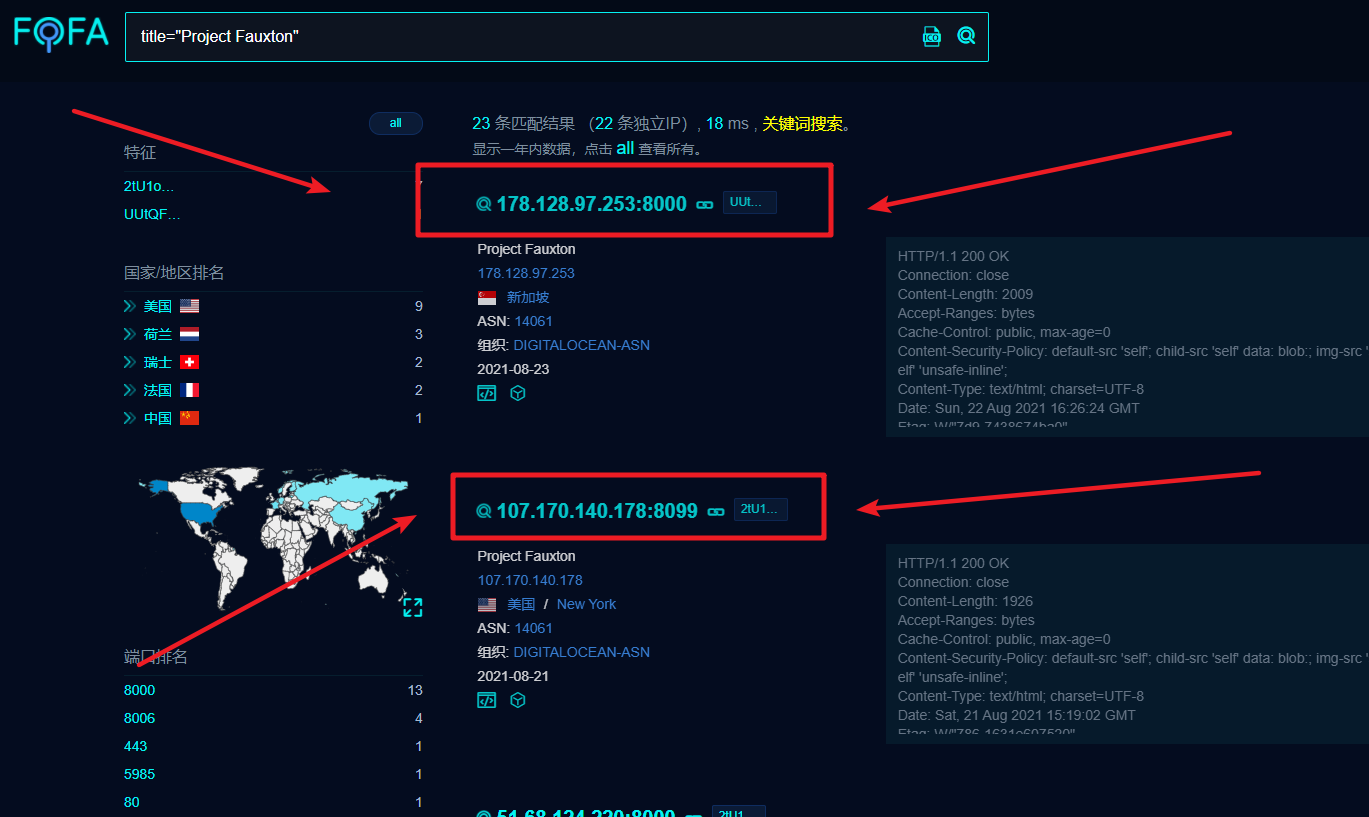The width and height of the screenshot is (1369, 817).
Task: Select the 端口排名 port 8000 filter
Action: [139, 689]
